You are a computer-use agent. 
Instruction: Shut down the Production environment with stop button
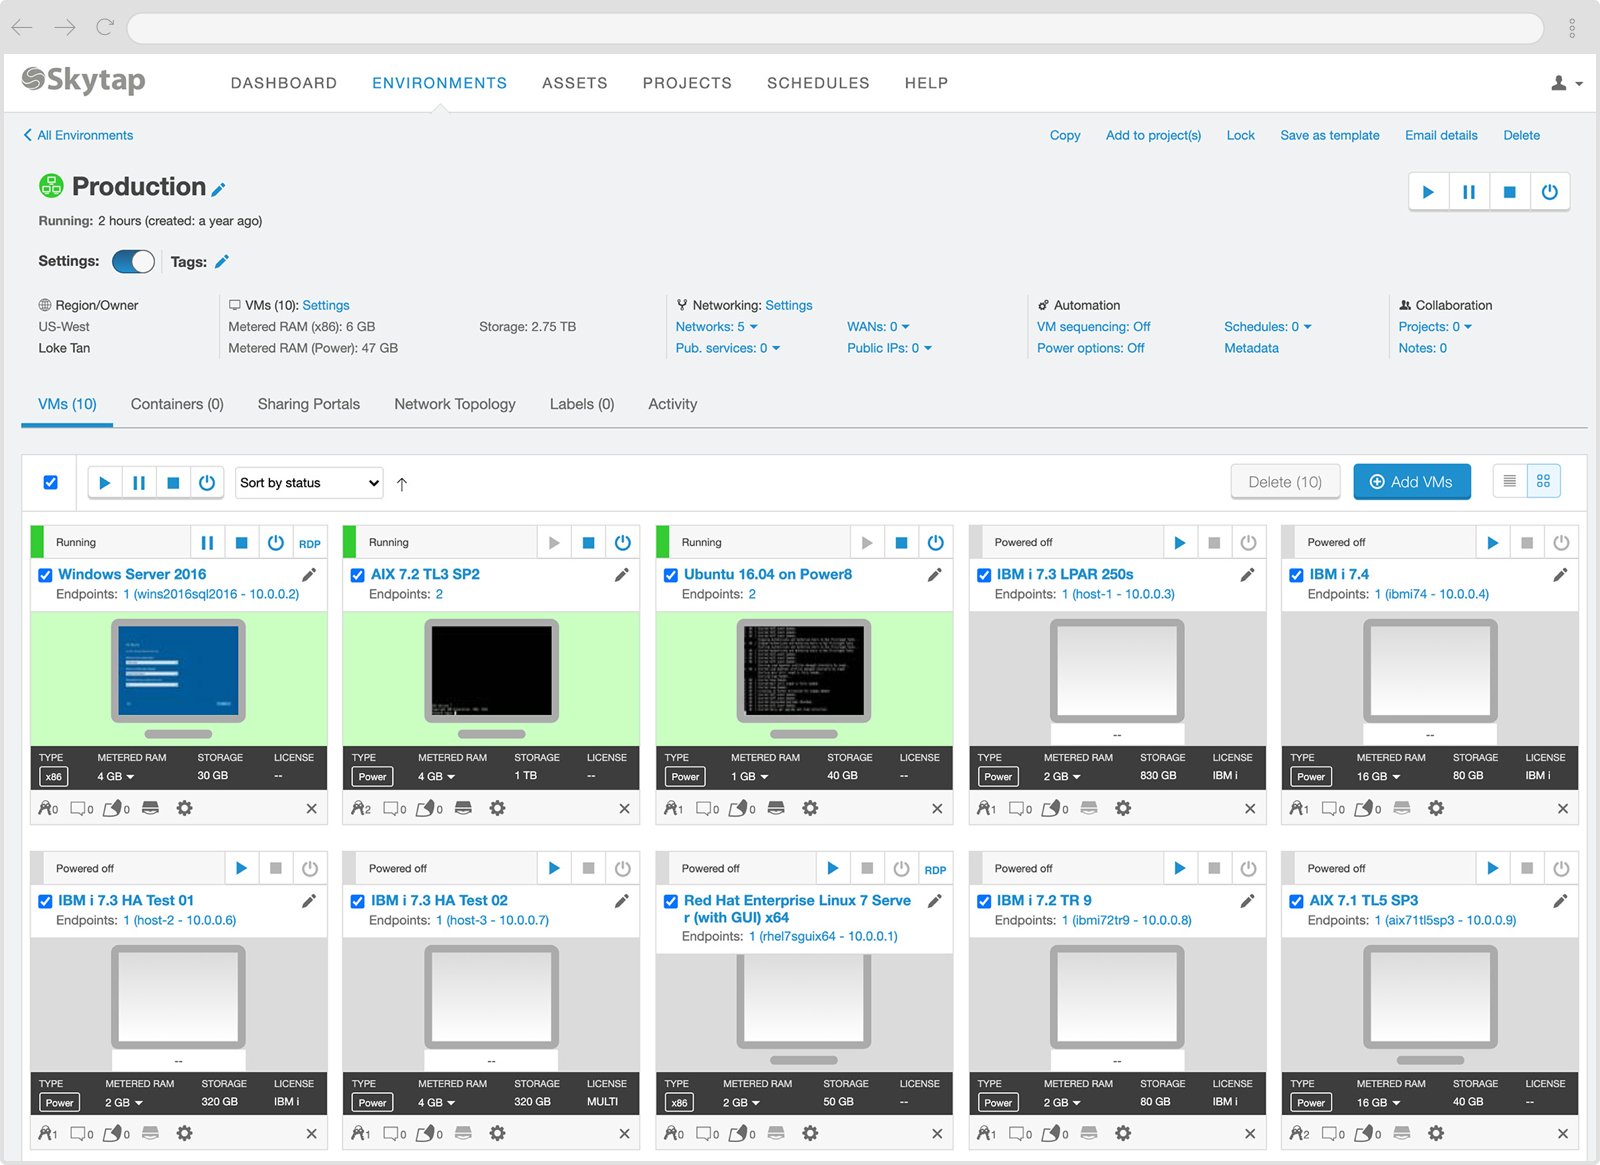pos(1509,192)
